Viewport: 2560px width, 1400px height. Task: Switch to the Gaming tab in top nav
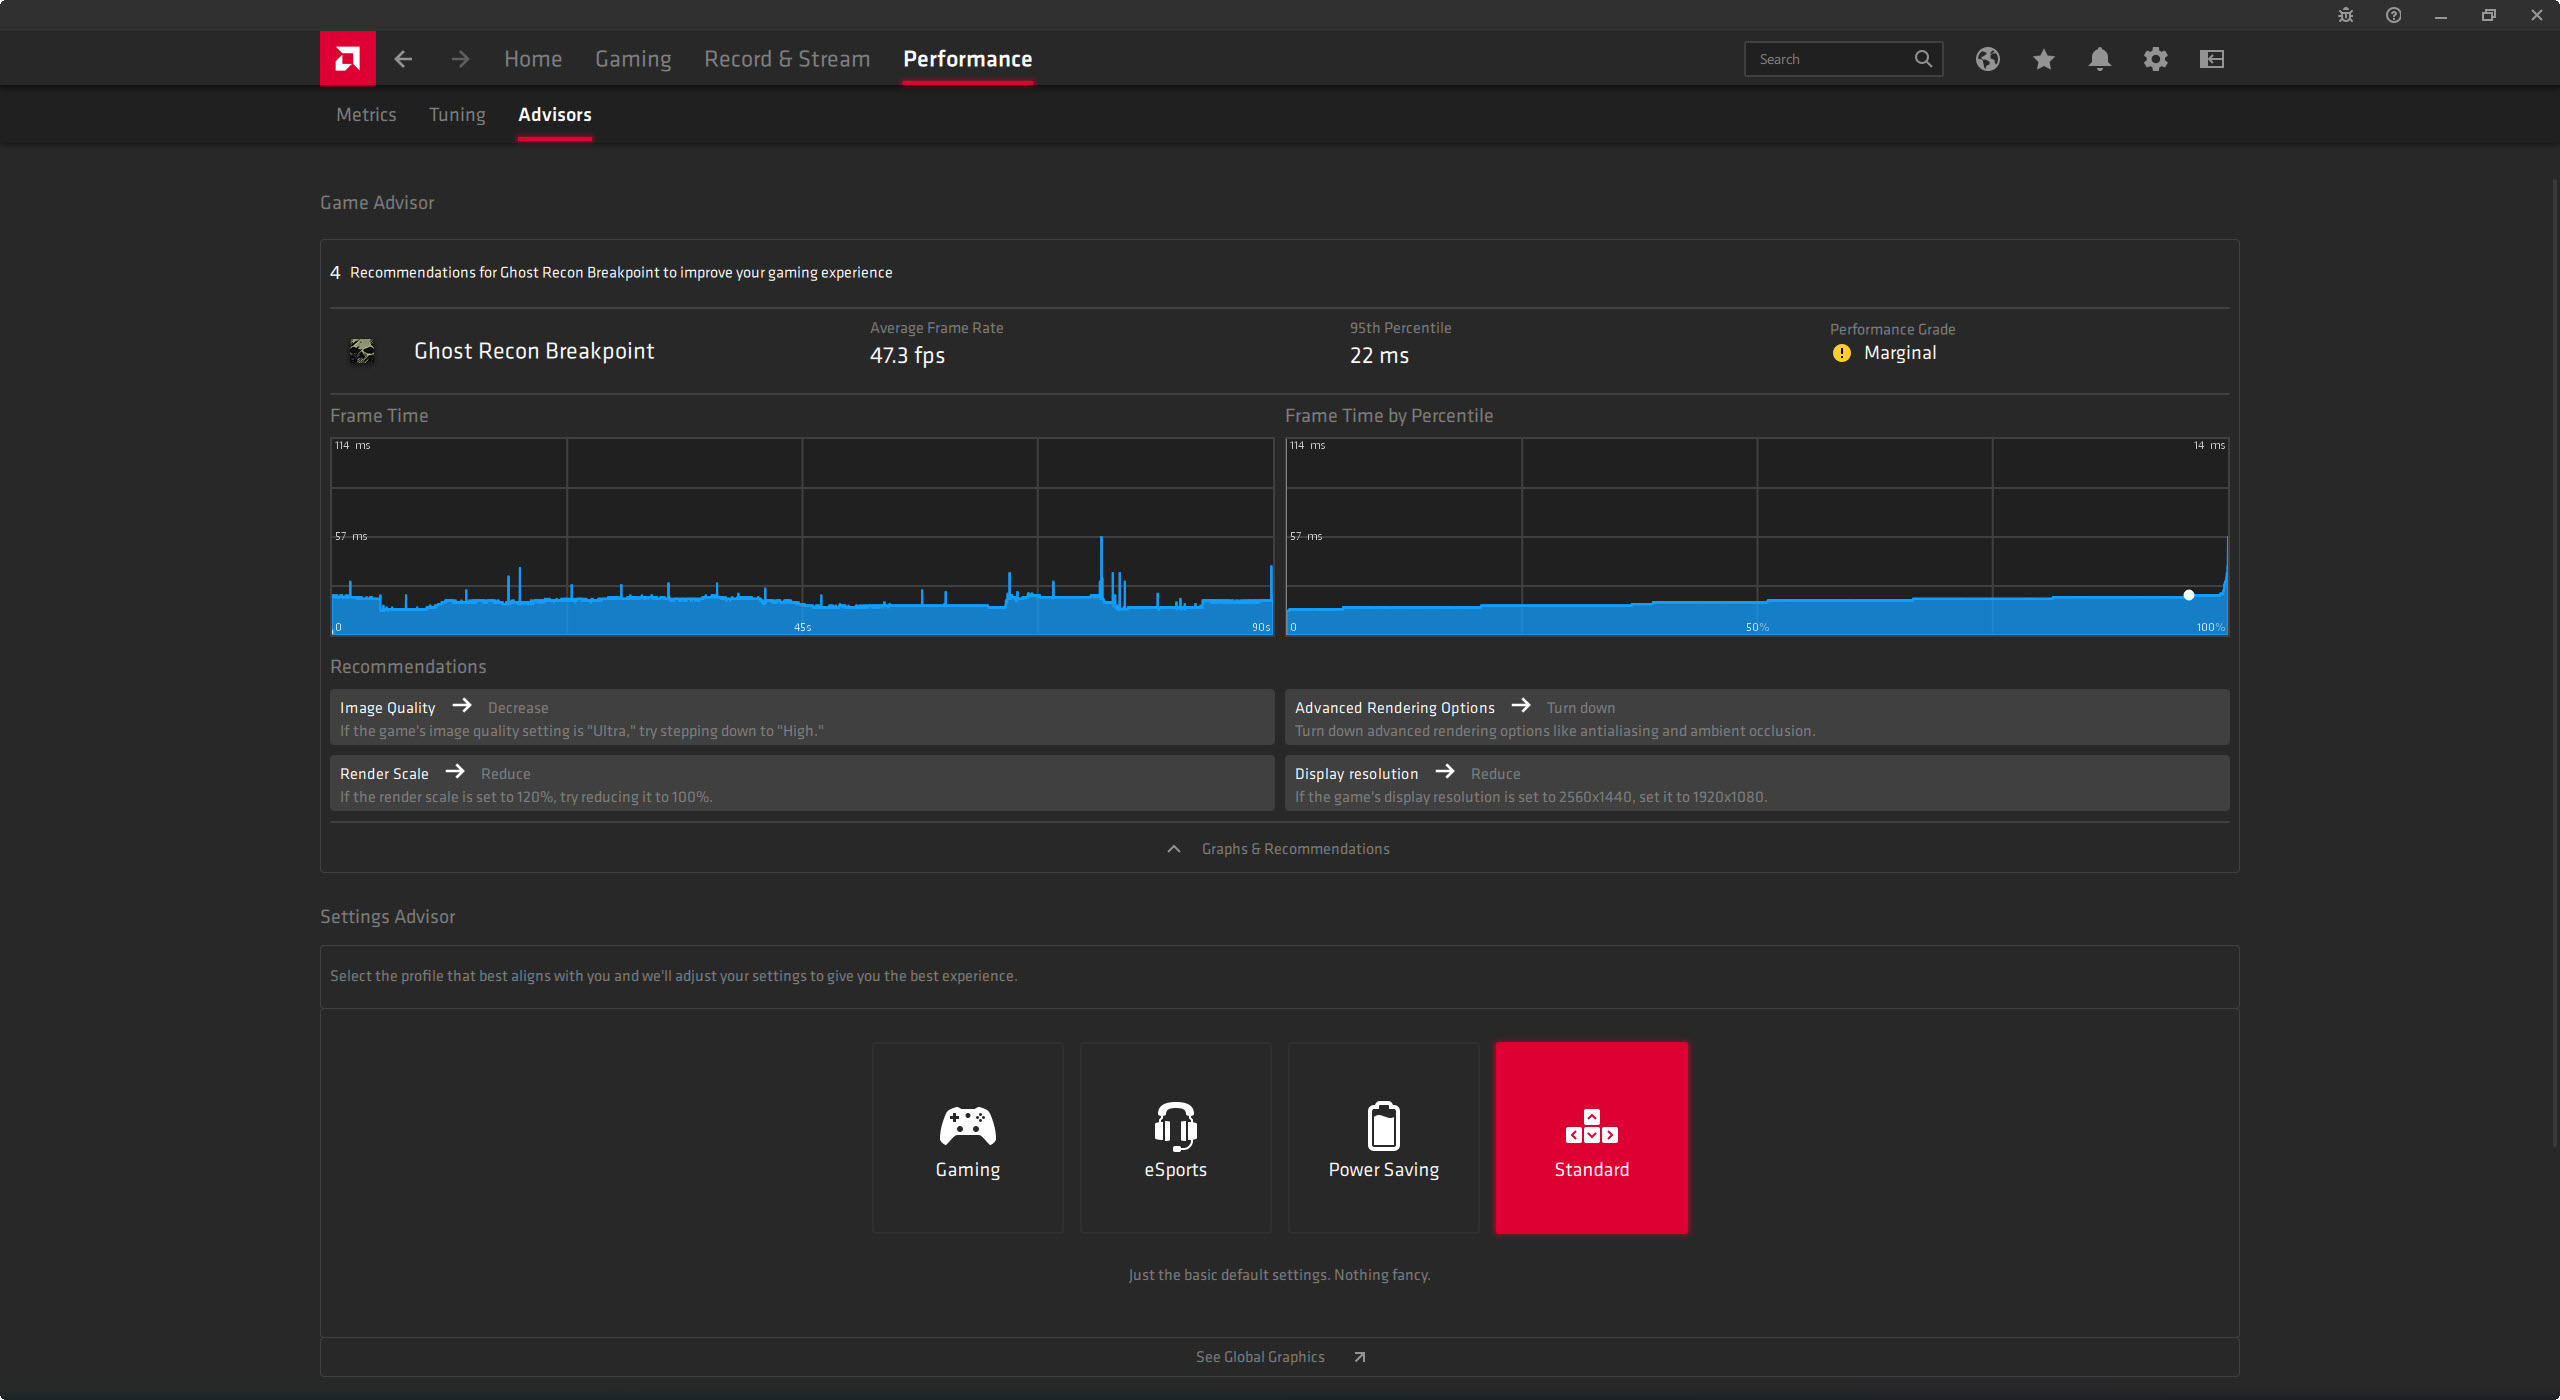(633, 59)
